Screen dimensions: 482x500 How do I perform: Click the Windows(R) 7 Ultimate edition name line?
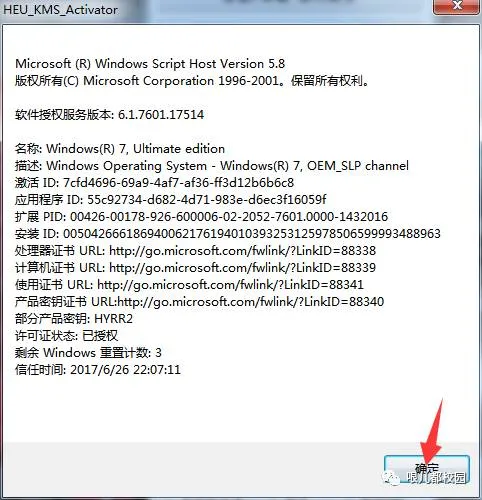(x=120, y=149)
